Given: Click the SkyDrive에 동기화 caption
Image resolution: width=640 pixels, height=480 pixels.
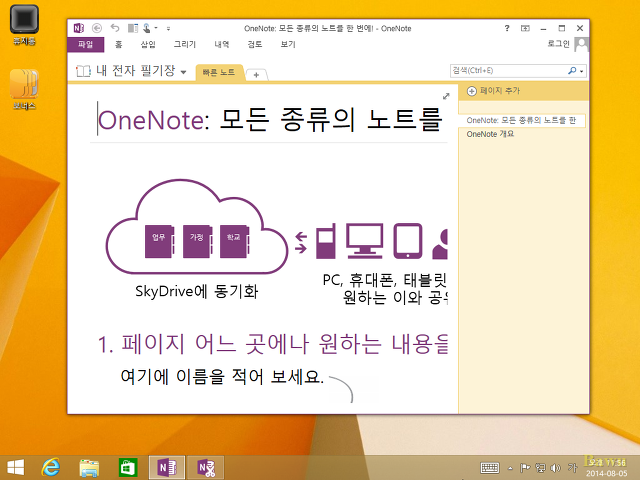Looking at the screenshot, I should pyautogui.click(x=196, y=291).
